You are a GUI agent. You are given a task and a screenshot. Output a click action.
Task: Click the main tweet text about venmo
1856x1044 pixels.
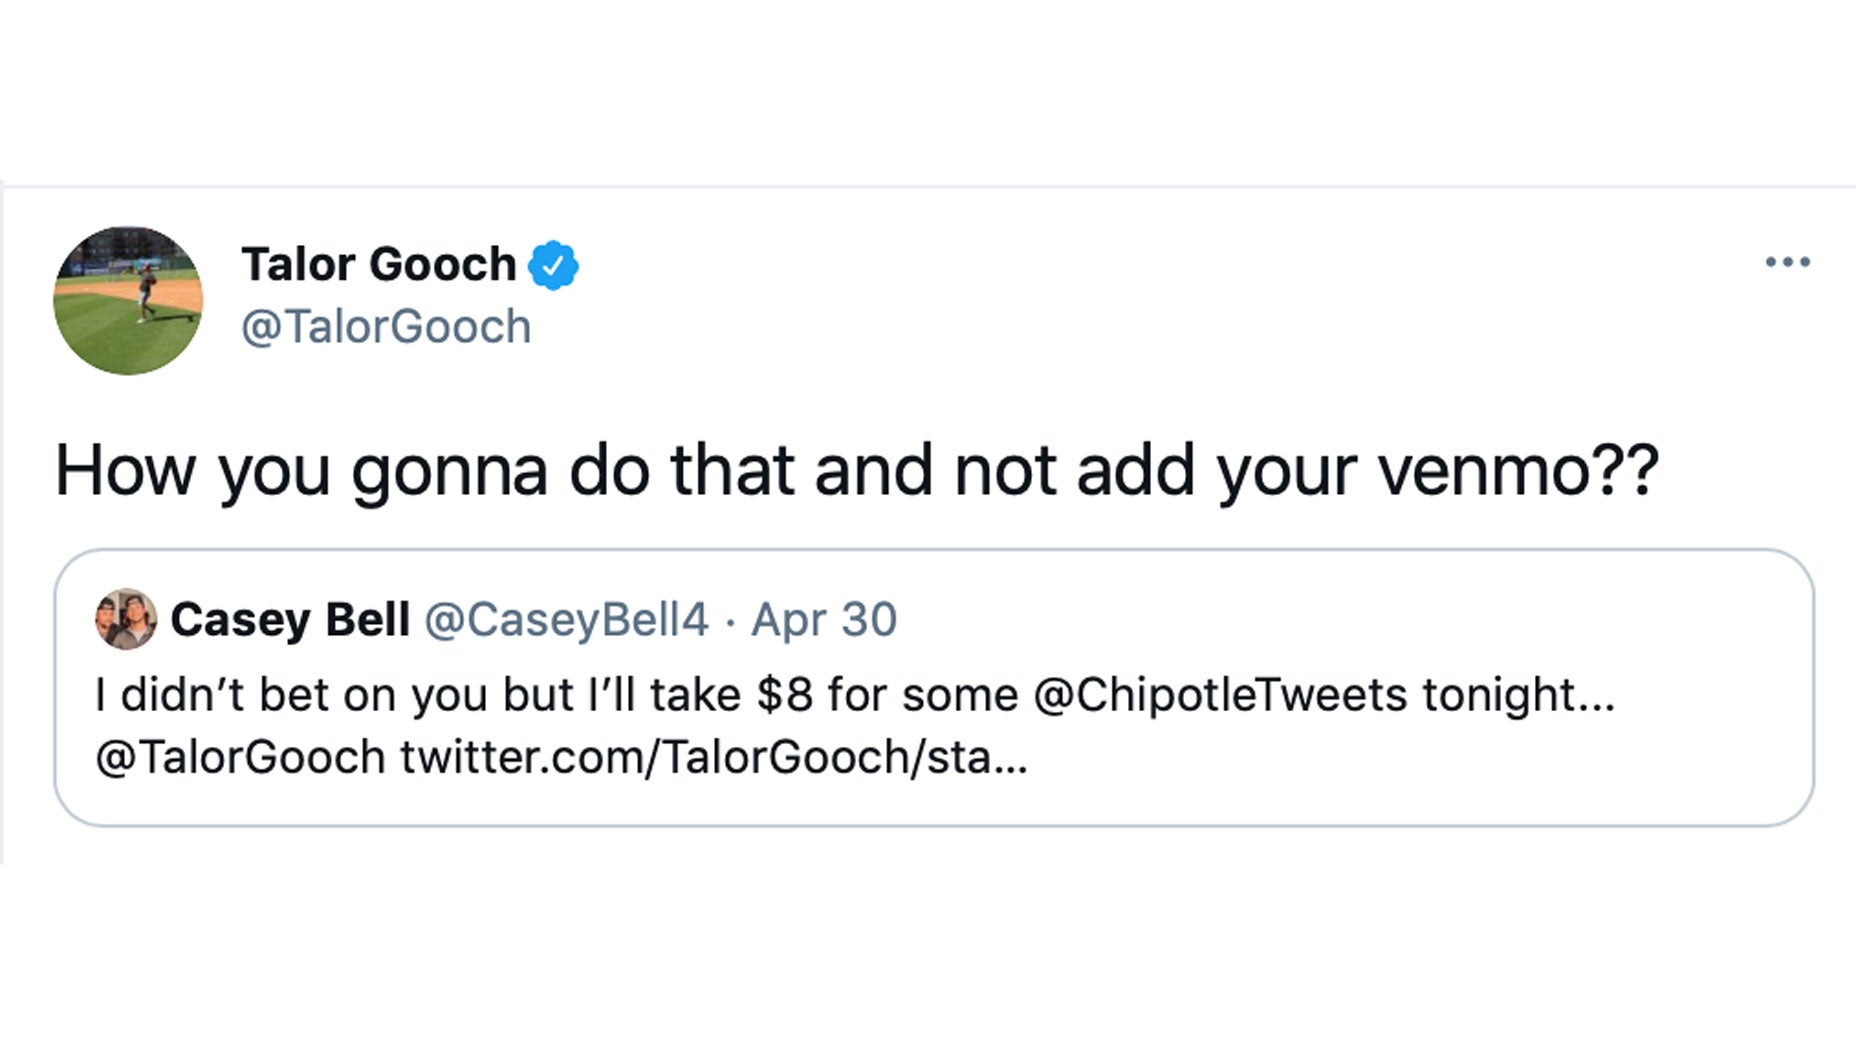856,470
